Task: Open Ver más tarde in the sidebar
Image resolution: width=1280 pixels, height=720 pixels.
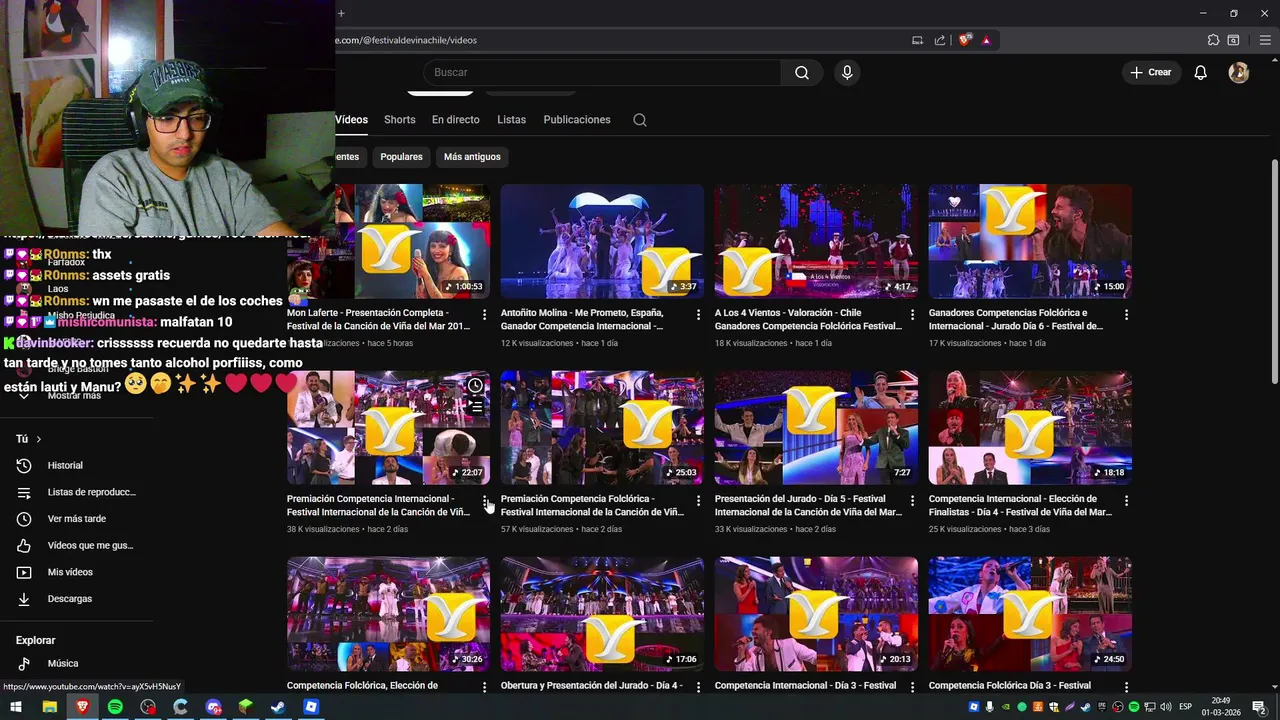Action: (x=78, y=519)
